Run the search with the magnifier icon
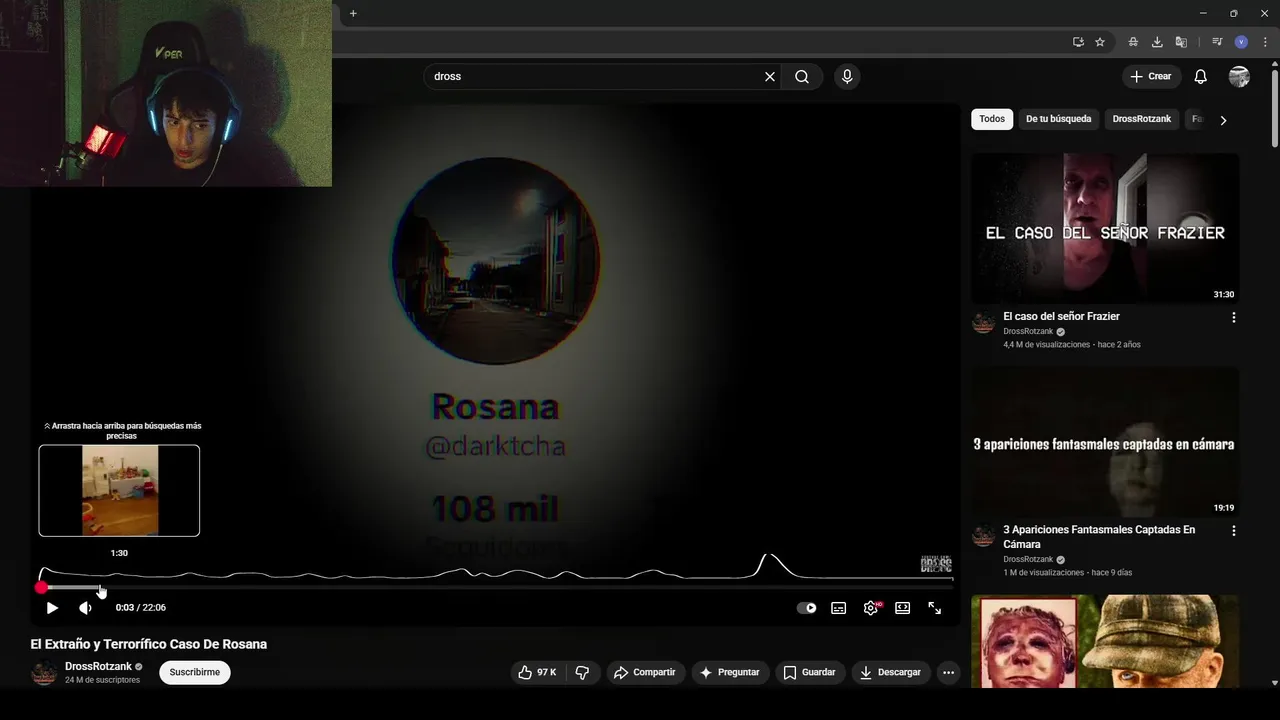Image resolution: width=1280 pixels, height=720 pixels. (802, 77)
